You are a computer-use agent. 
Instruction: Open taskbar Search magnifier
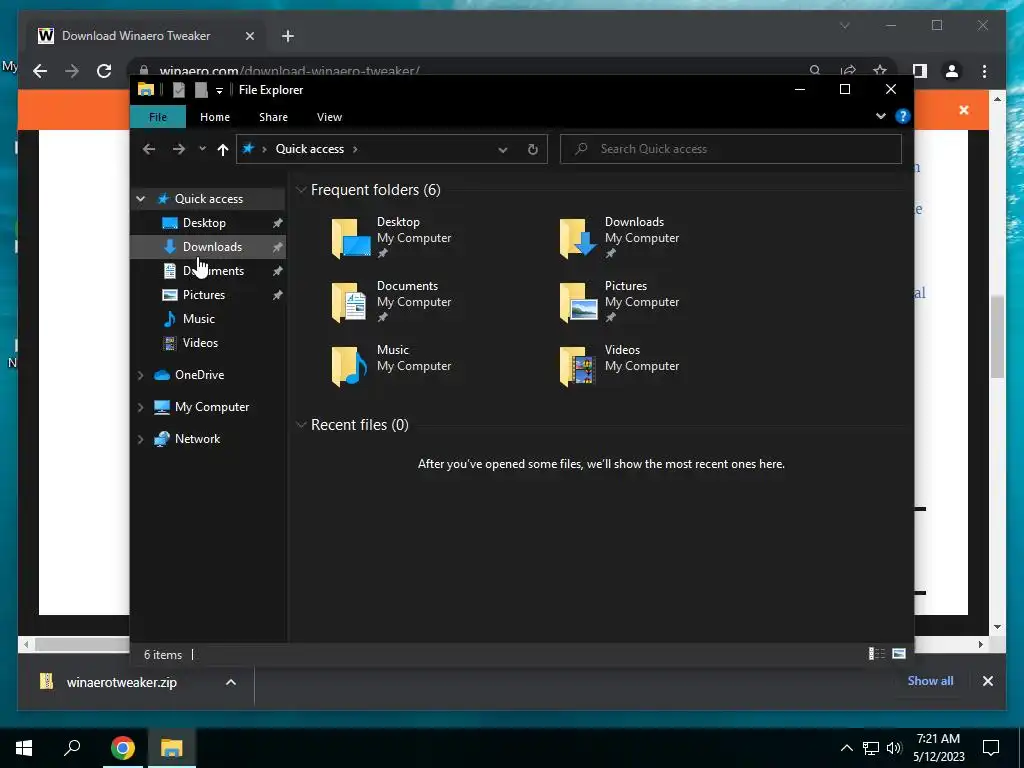(72, 748)
